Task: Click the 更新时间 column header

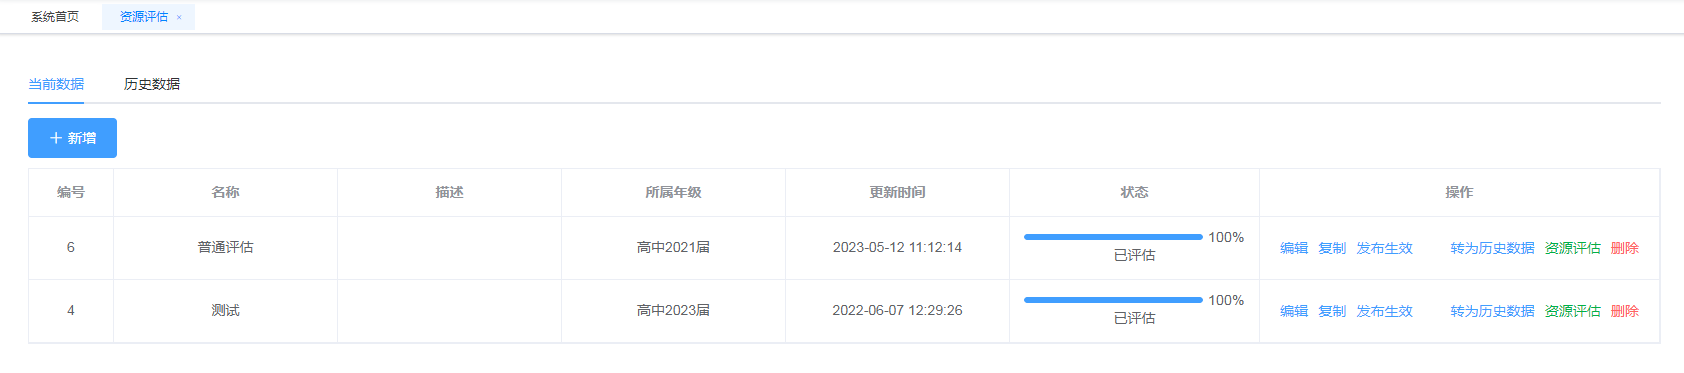Action: (897, 192)
